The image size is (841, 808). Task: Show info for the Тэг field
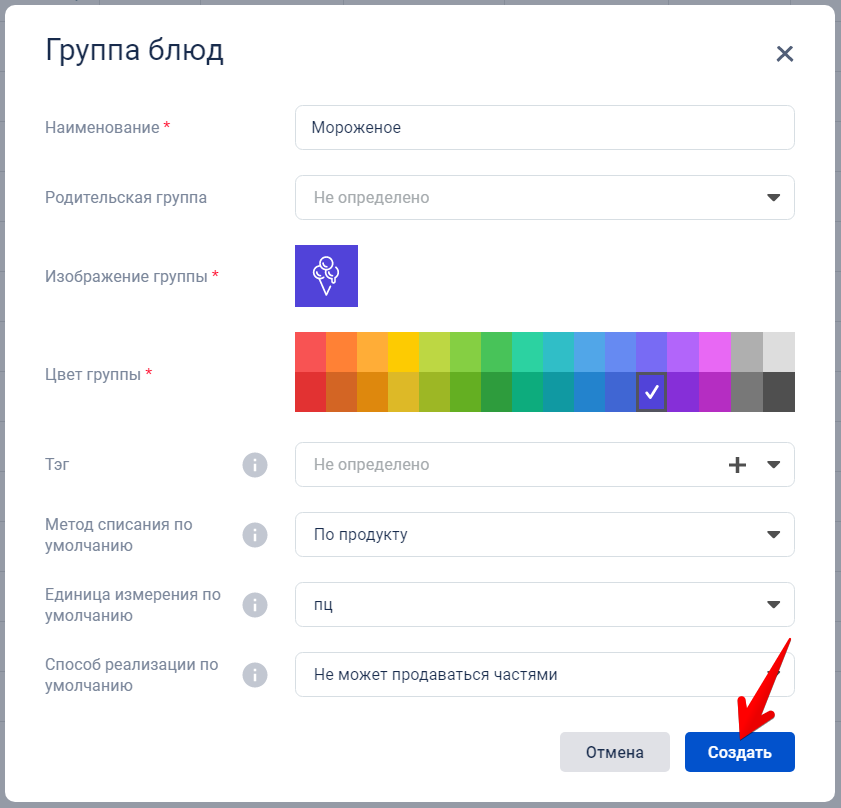coord(255,465)
